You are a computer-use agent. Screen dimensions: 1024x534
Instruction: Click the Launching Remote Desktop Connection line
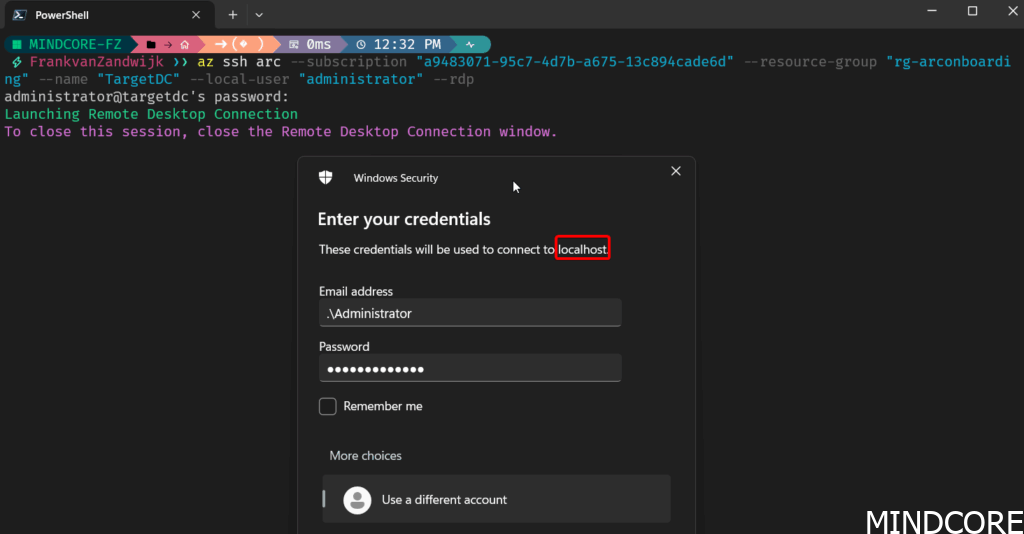pos(151,114)
